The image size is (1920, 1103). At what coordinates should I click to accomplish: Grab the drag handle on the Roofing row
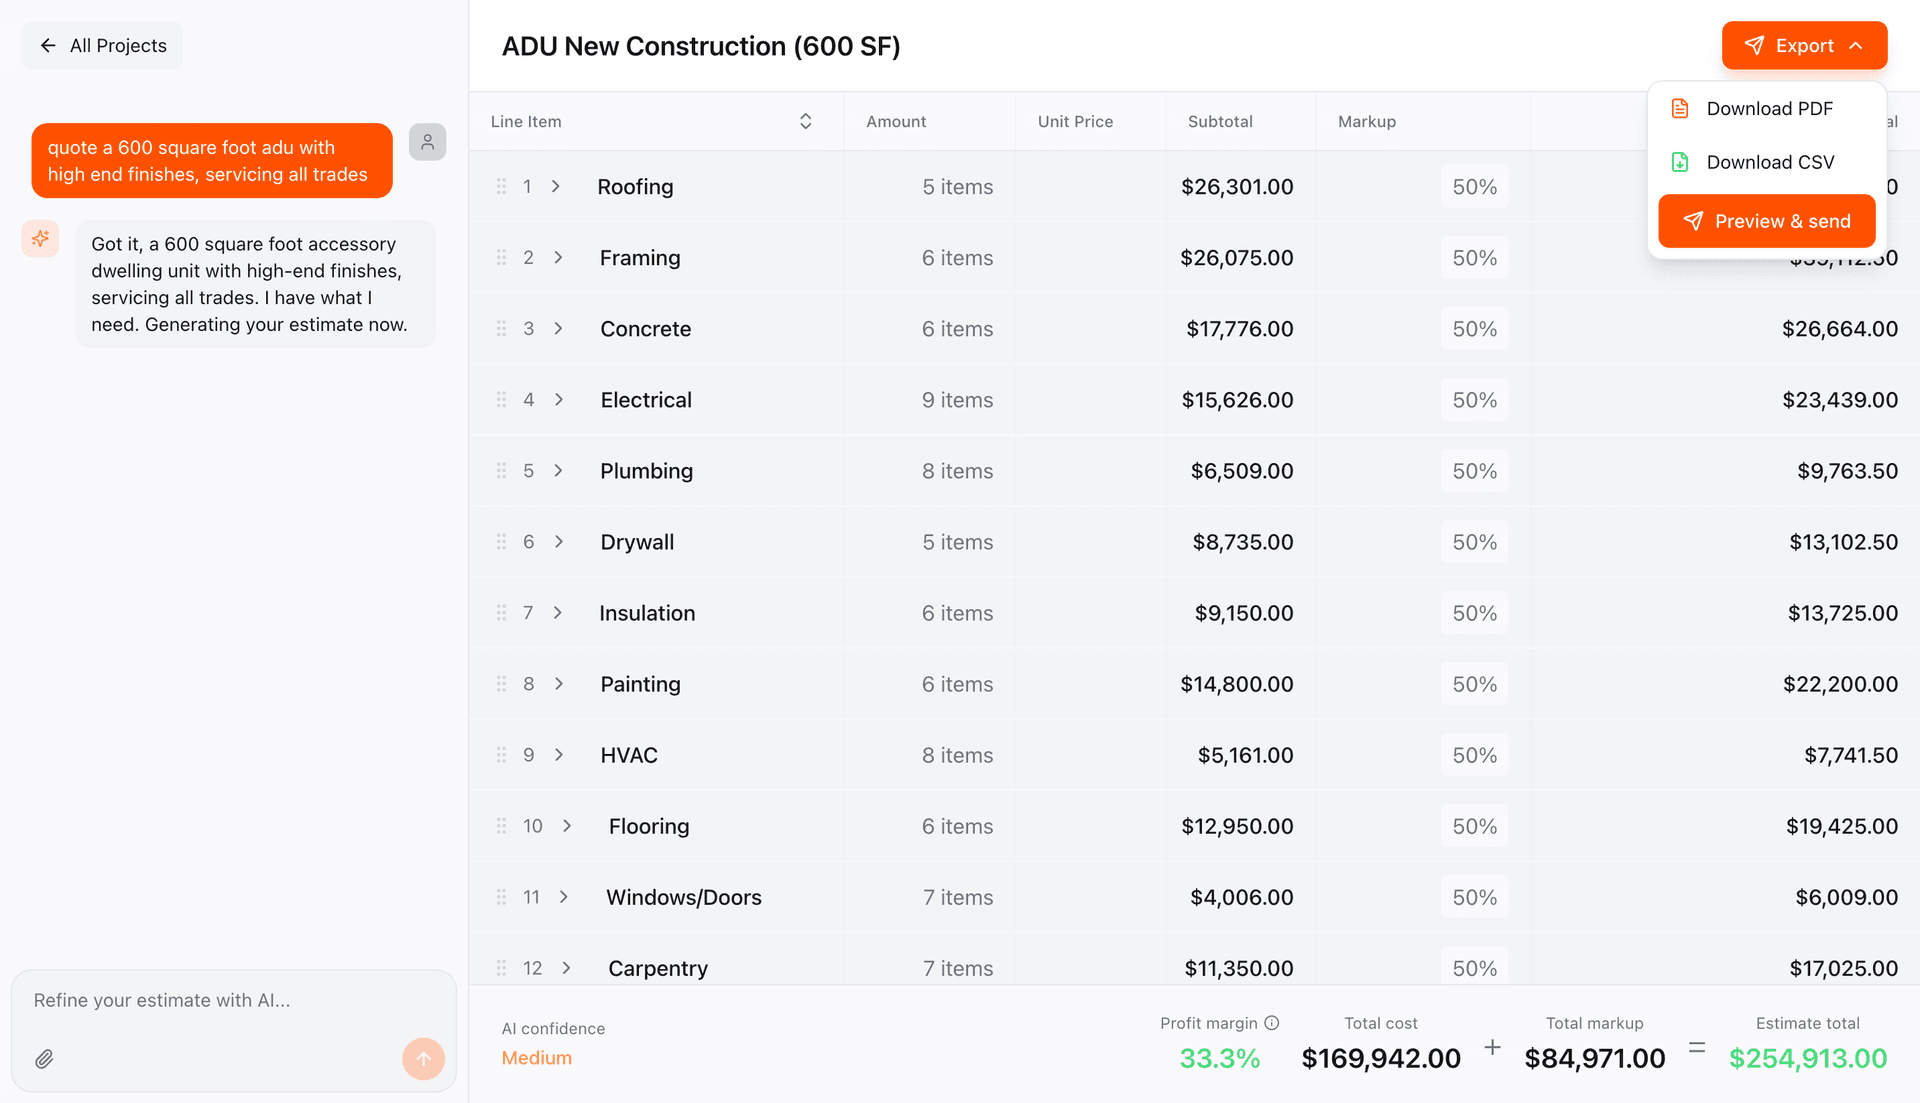tap(501, 186)
